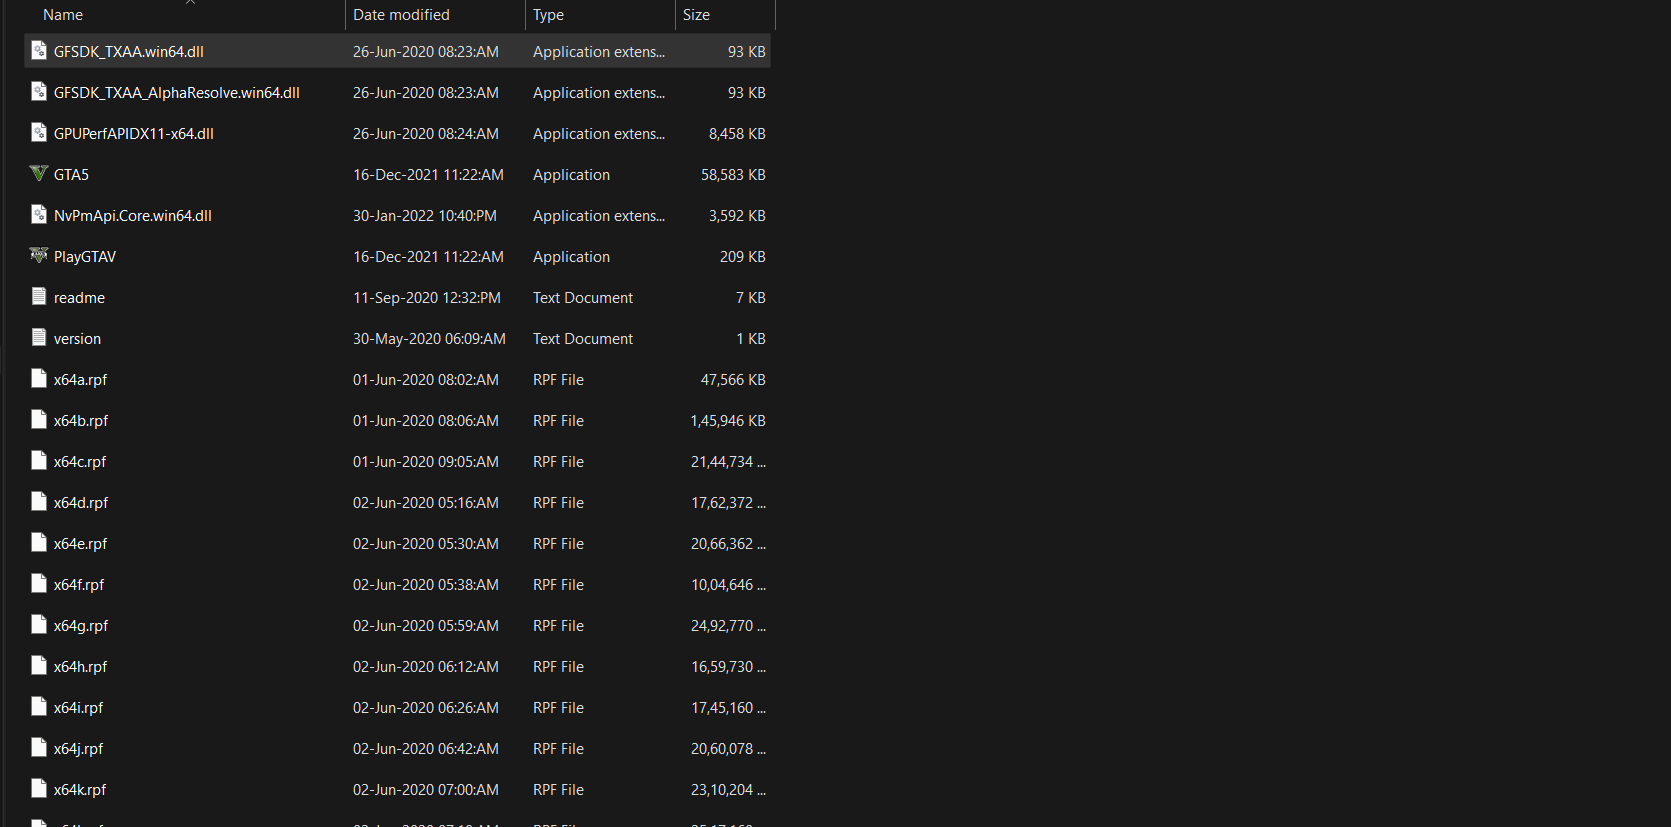This screenshot has width=1671, height=827.
Task: Select the x64c.rpf file name
Action: pyautogui.click(x=80, y=462)
